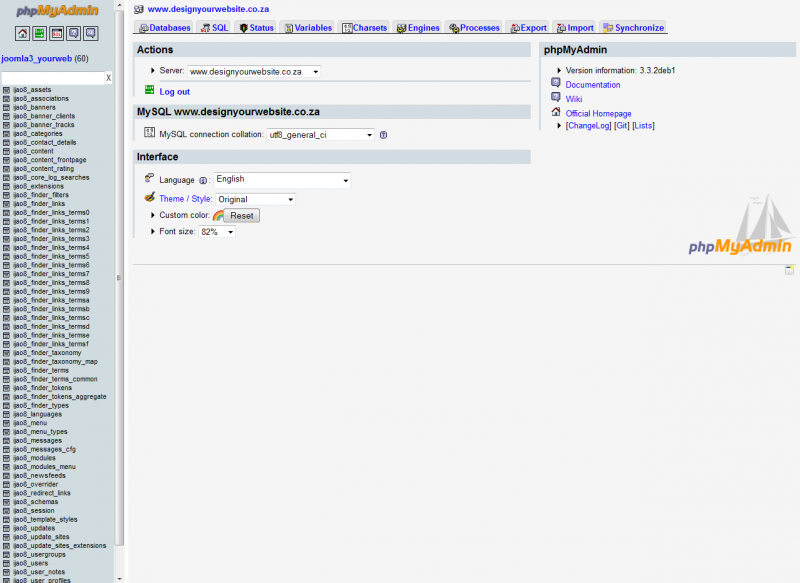Click the table filter input field
The image size is (800, 583).
tap(53, 78)
